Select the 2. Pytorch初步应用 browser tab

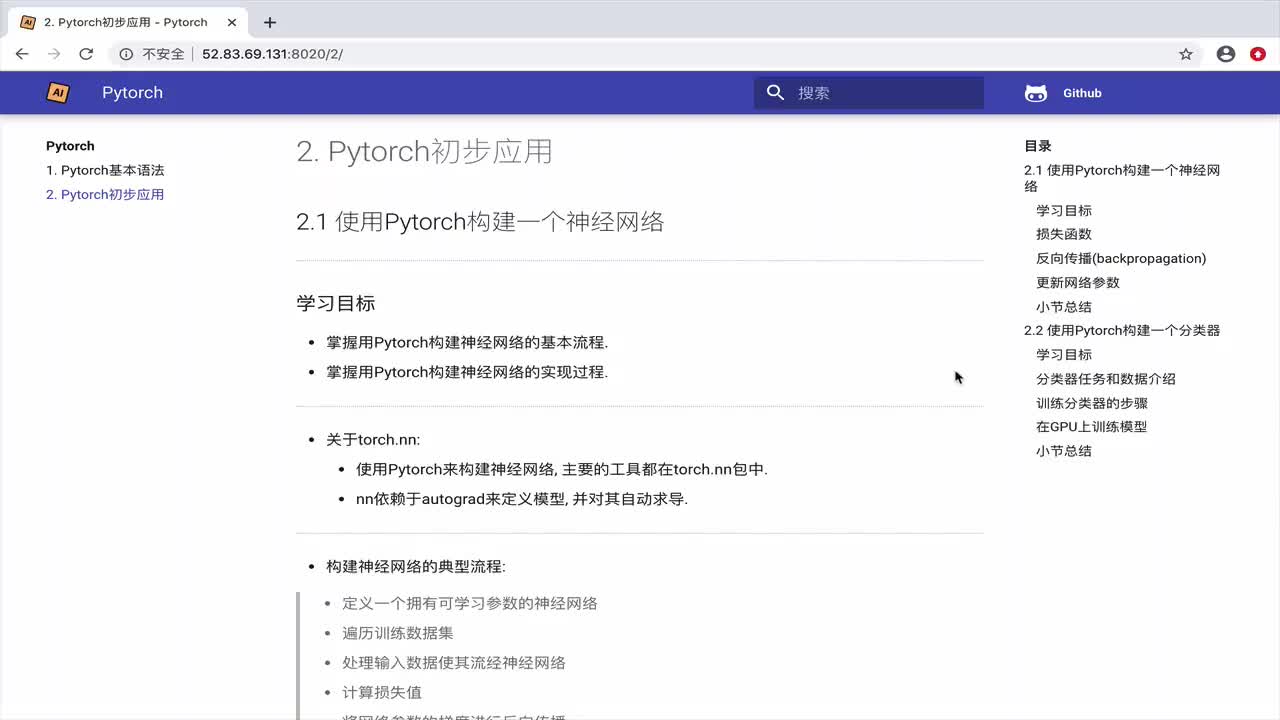[x=126, y=22]
